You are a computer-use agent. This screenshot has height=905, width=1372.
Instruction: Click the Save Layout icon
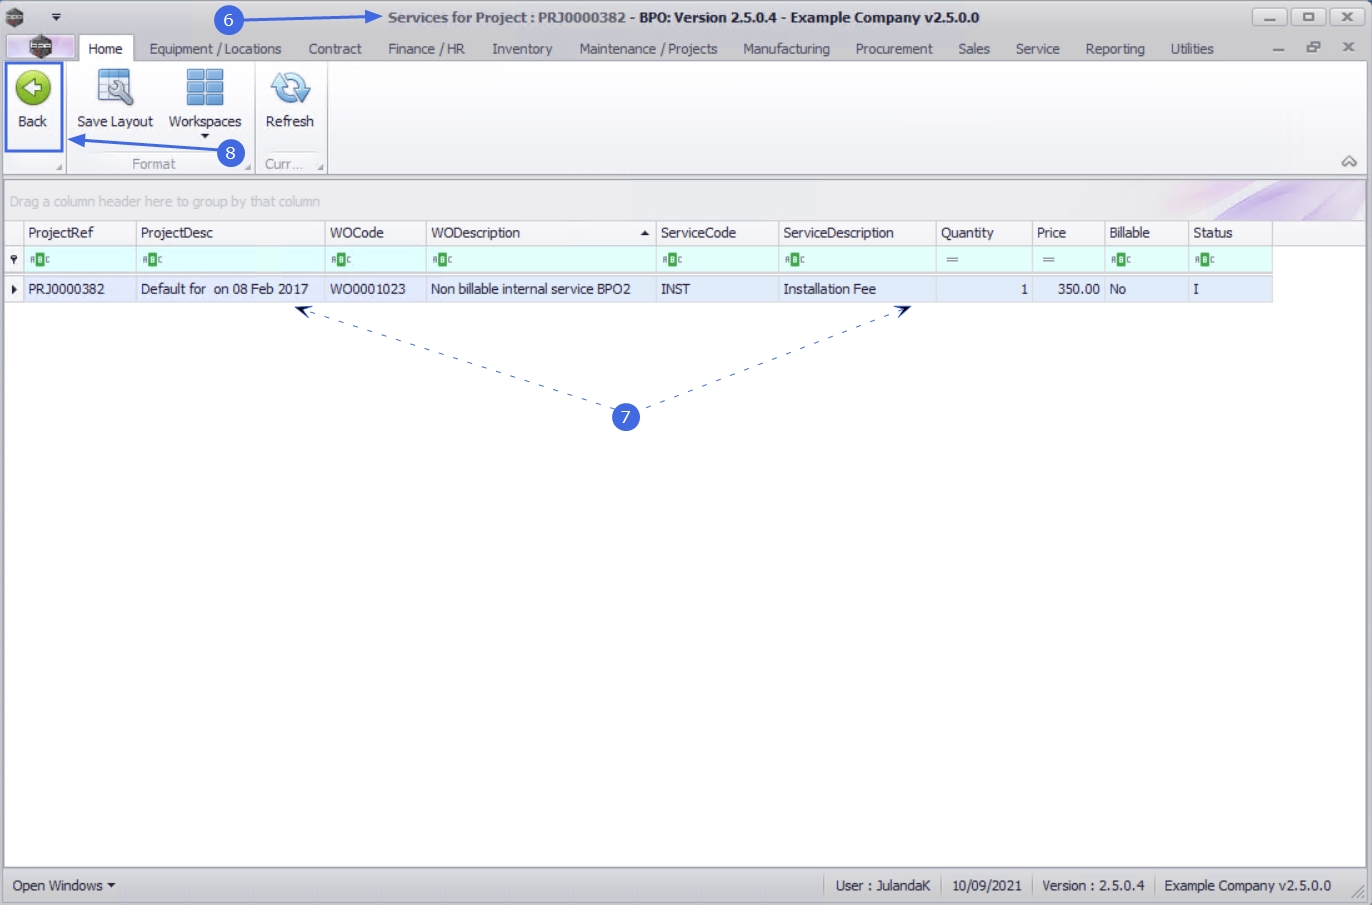[x=115, y=88]
